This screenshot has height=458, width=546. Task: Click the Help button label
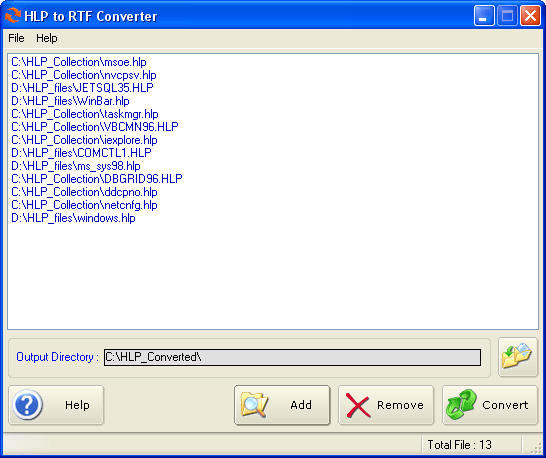(x=77, y=405)
